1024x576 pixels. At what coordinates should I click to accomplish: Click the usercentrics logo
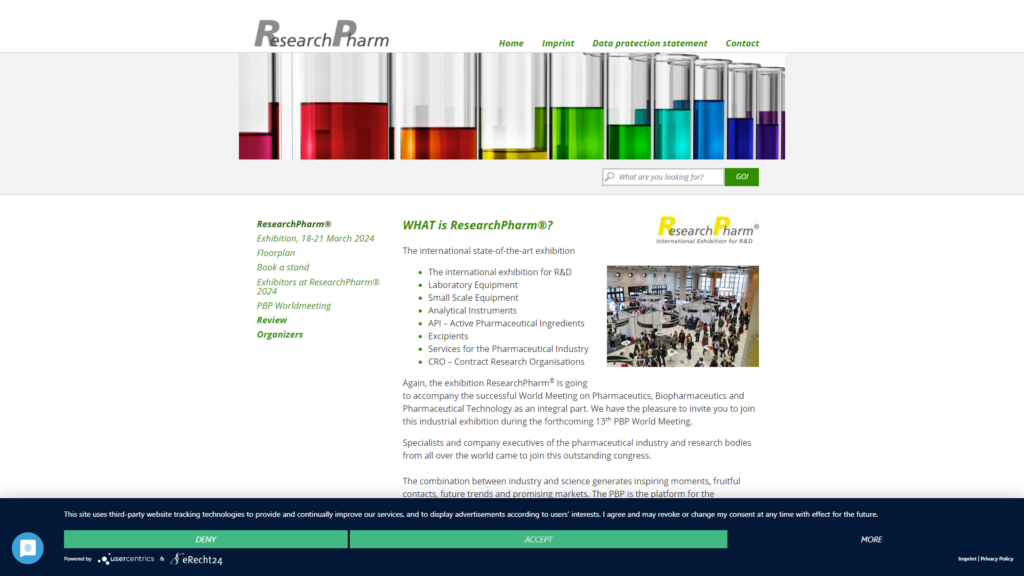pyautogui.click(x=126, y=559)
